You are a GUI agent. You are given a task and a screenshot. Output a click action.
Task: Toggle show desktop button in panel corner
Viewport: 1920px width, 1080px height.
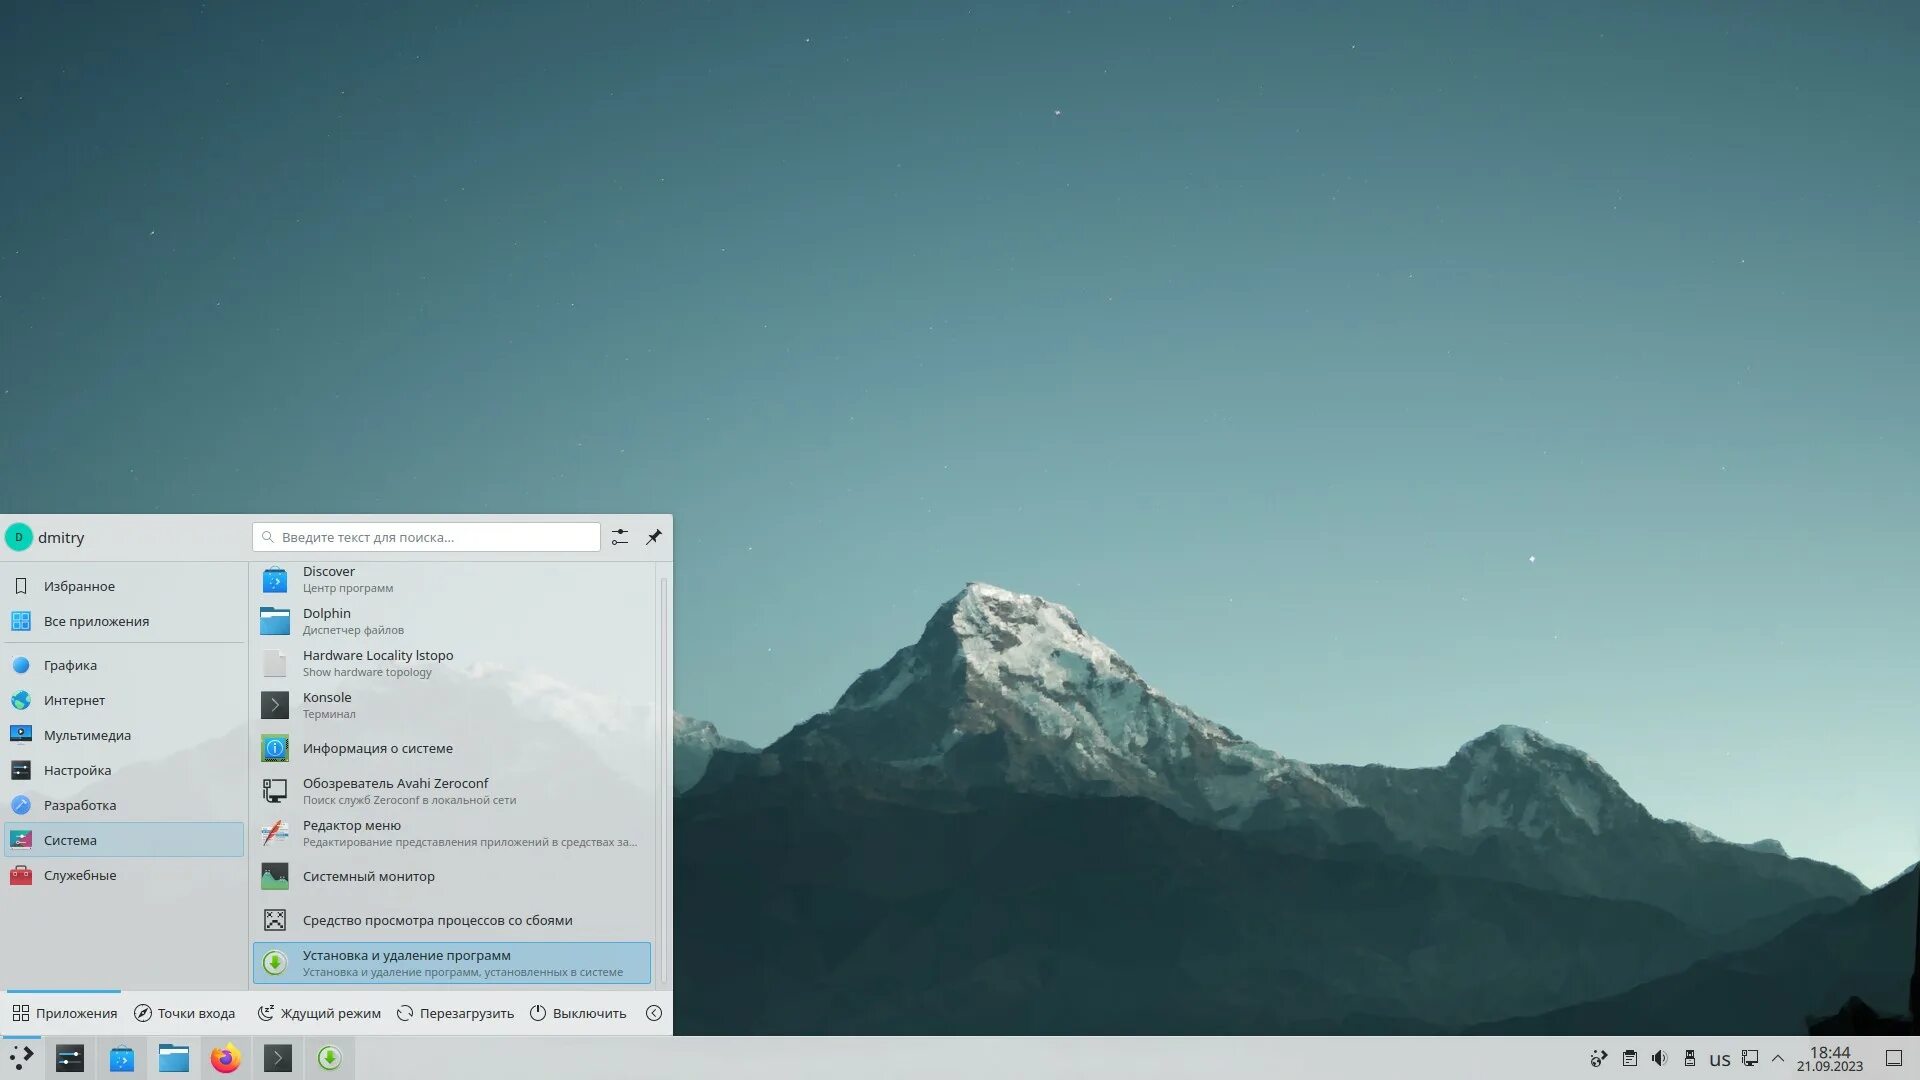tap(1893, 1058)
